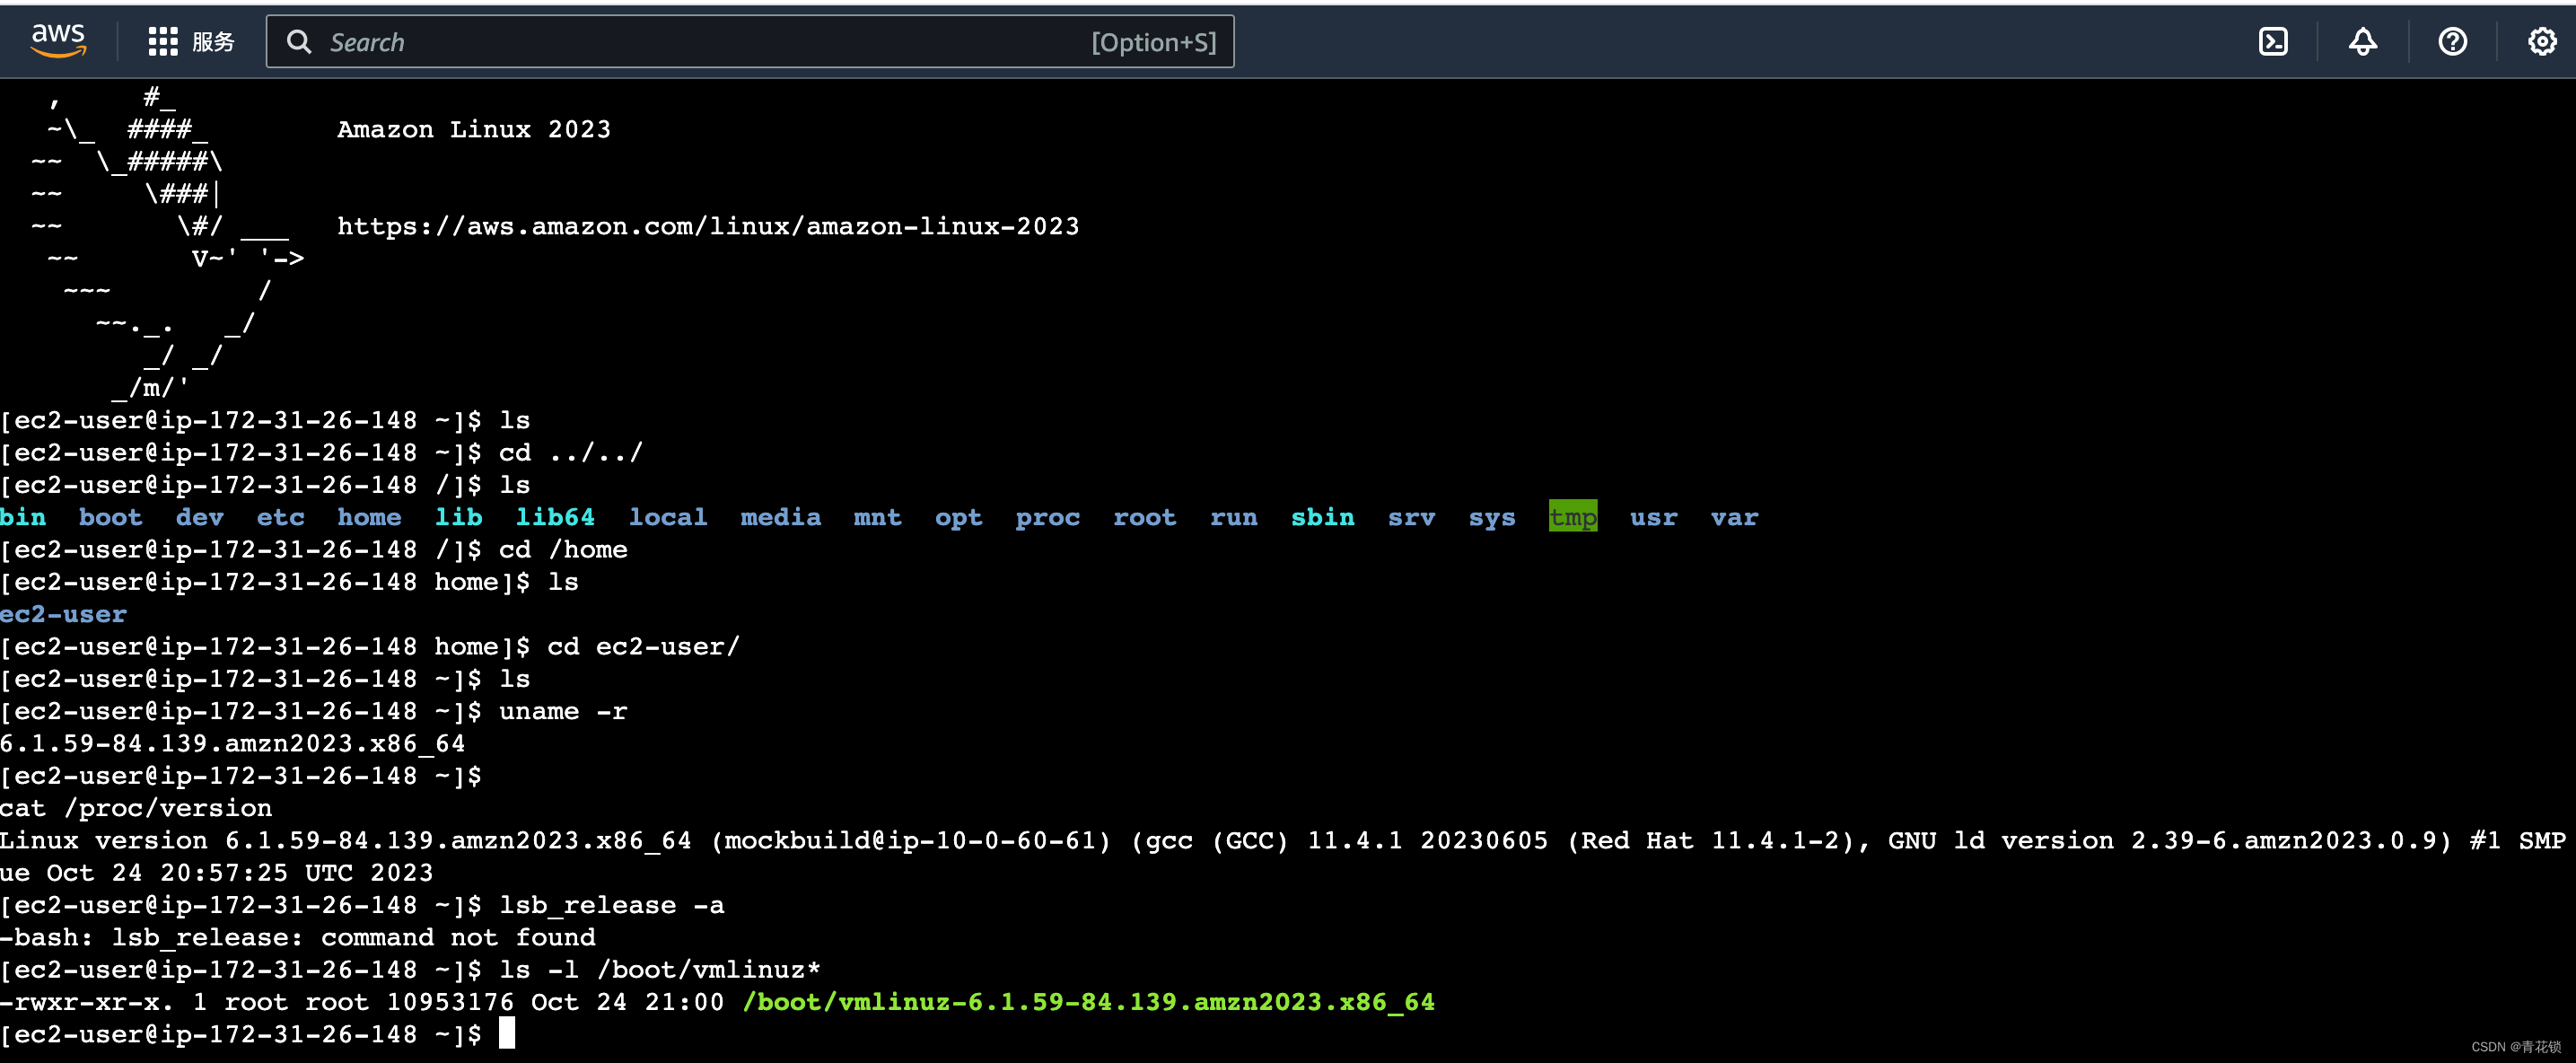Image resolution: width=2576 pixels, height=1063 pixels.
Task: Select the 'dev' directory name
Action: coord(200,517)
